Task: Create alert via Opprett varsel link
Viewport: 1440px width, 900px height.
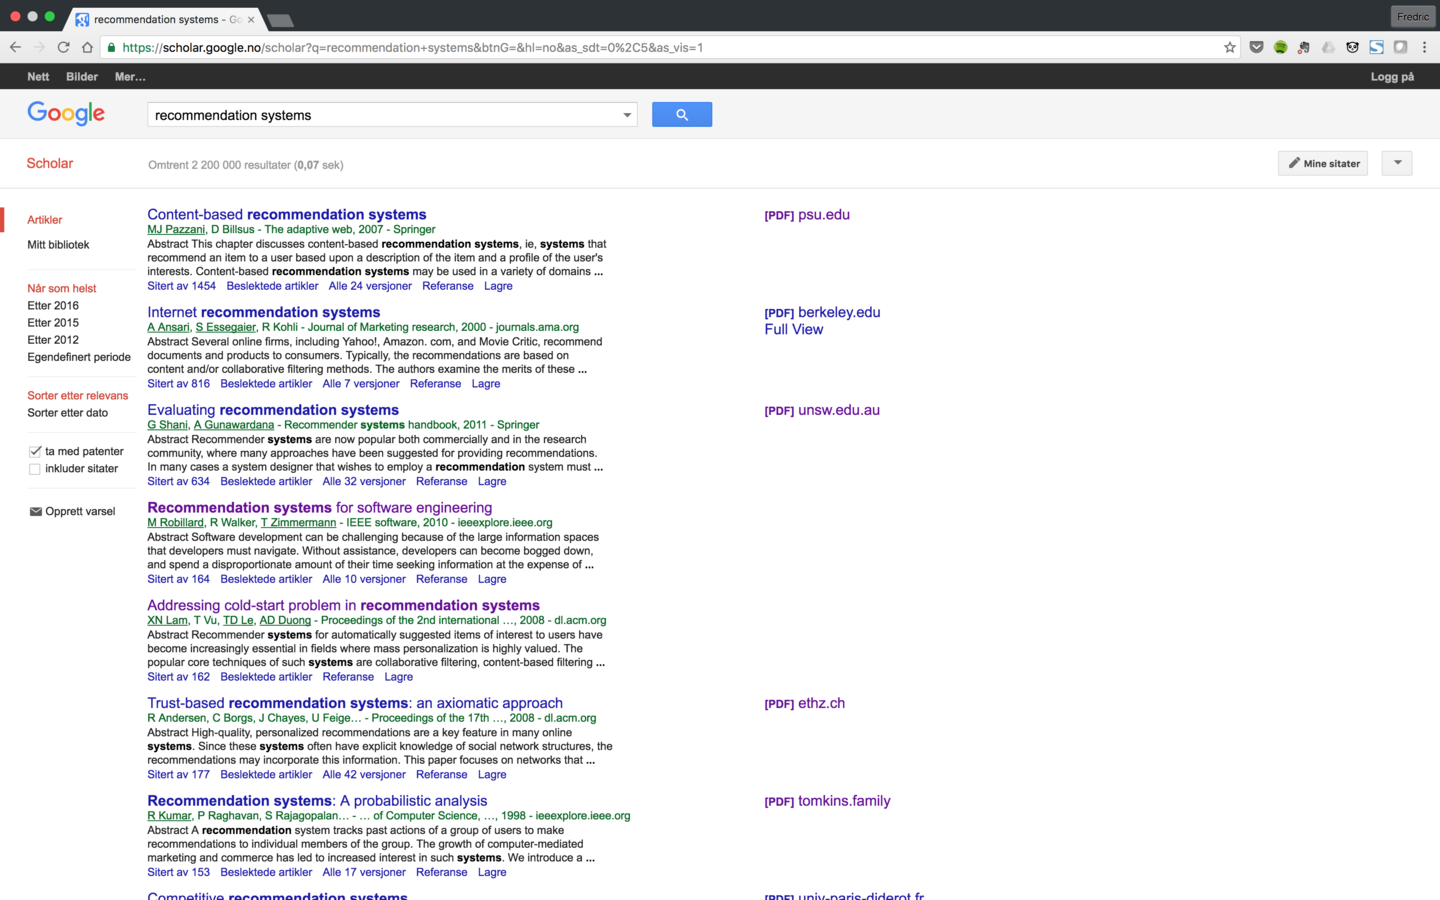Action: [x=80, y=512]
